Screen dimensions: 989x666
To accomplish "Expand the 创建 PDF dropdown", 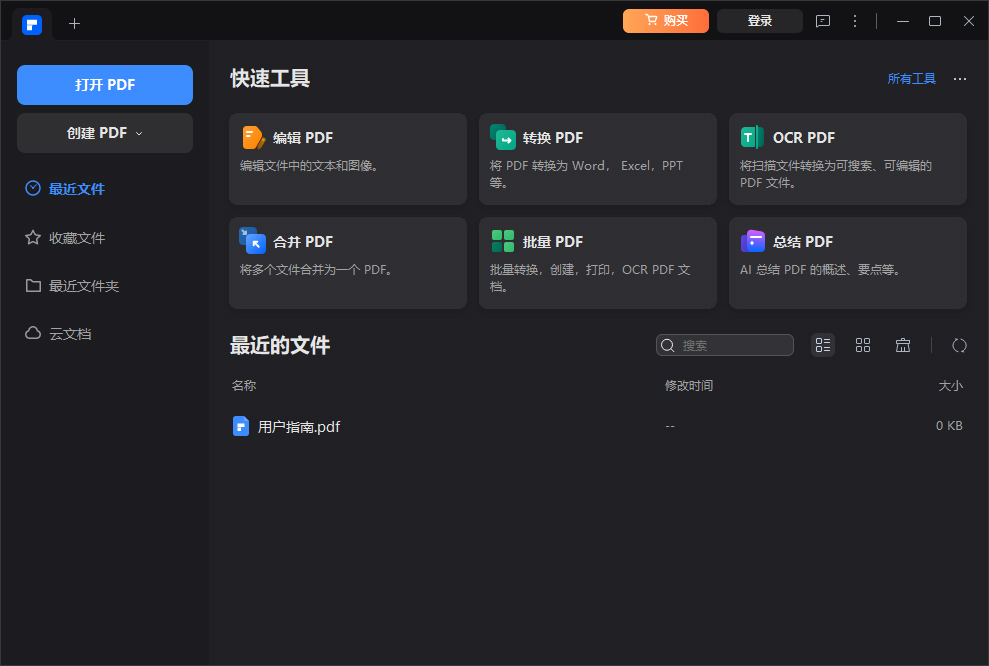I will (104, 132).
